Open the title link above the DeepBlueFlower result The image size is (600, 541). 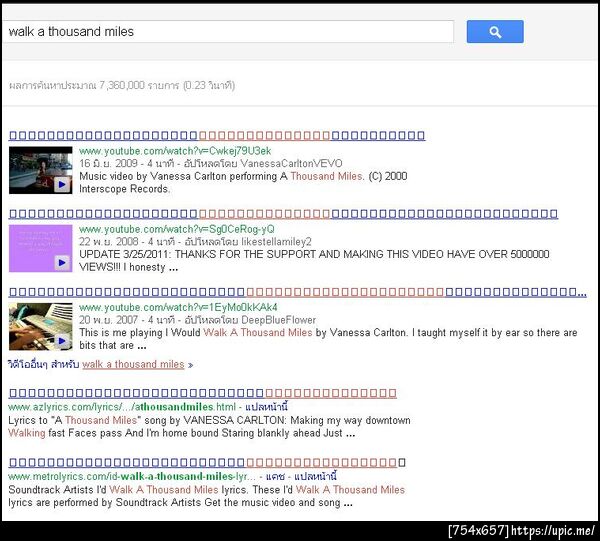point(298,292)
